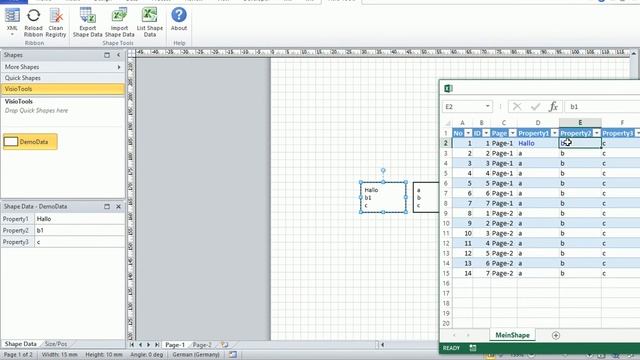Switch to Shape Data tab
This screenshot has height=360, width=640.
tap(20, 344)
